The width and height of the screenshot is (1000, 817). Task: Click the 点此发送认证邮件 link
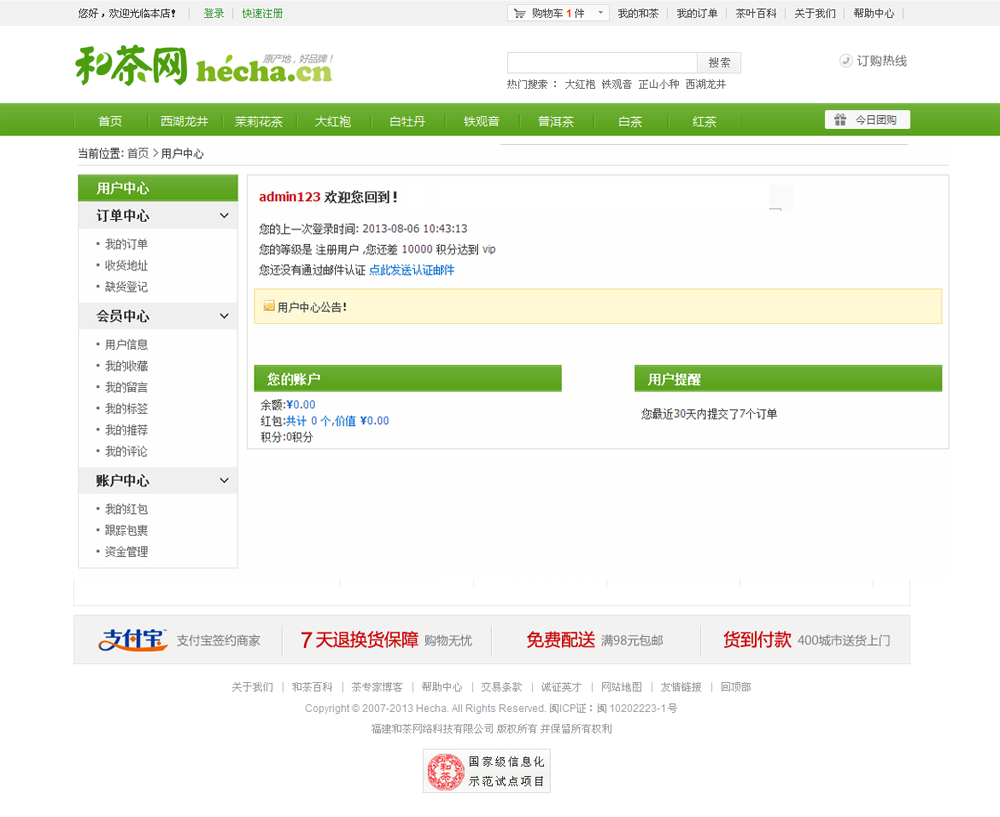pyautogui.click(x=411, y=270)
